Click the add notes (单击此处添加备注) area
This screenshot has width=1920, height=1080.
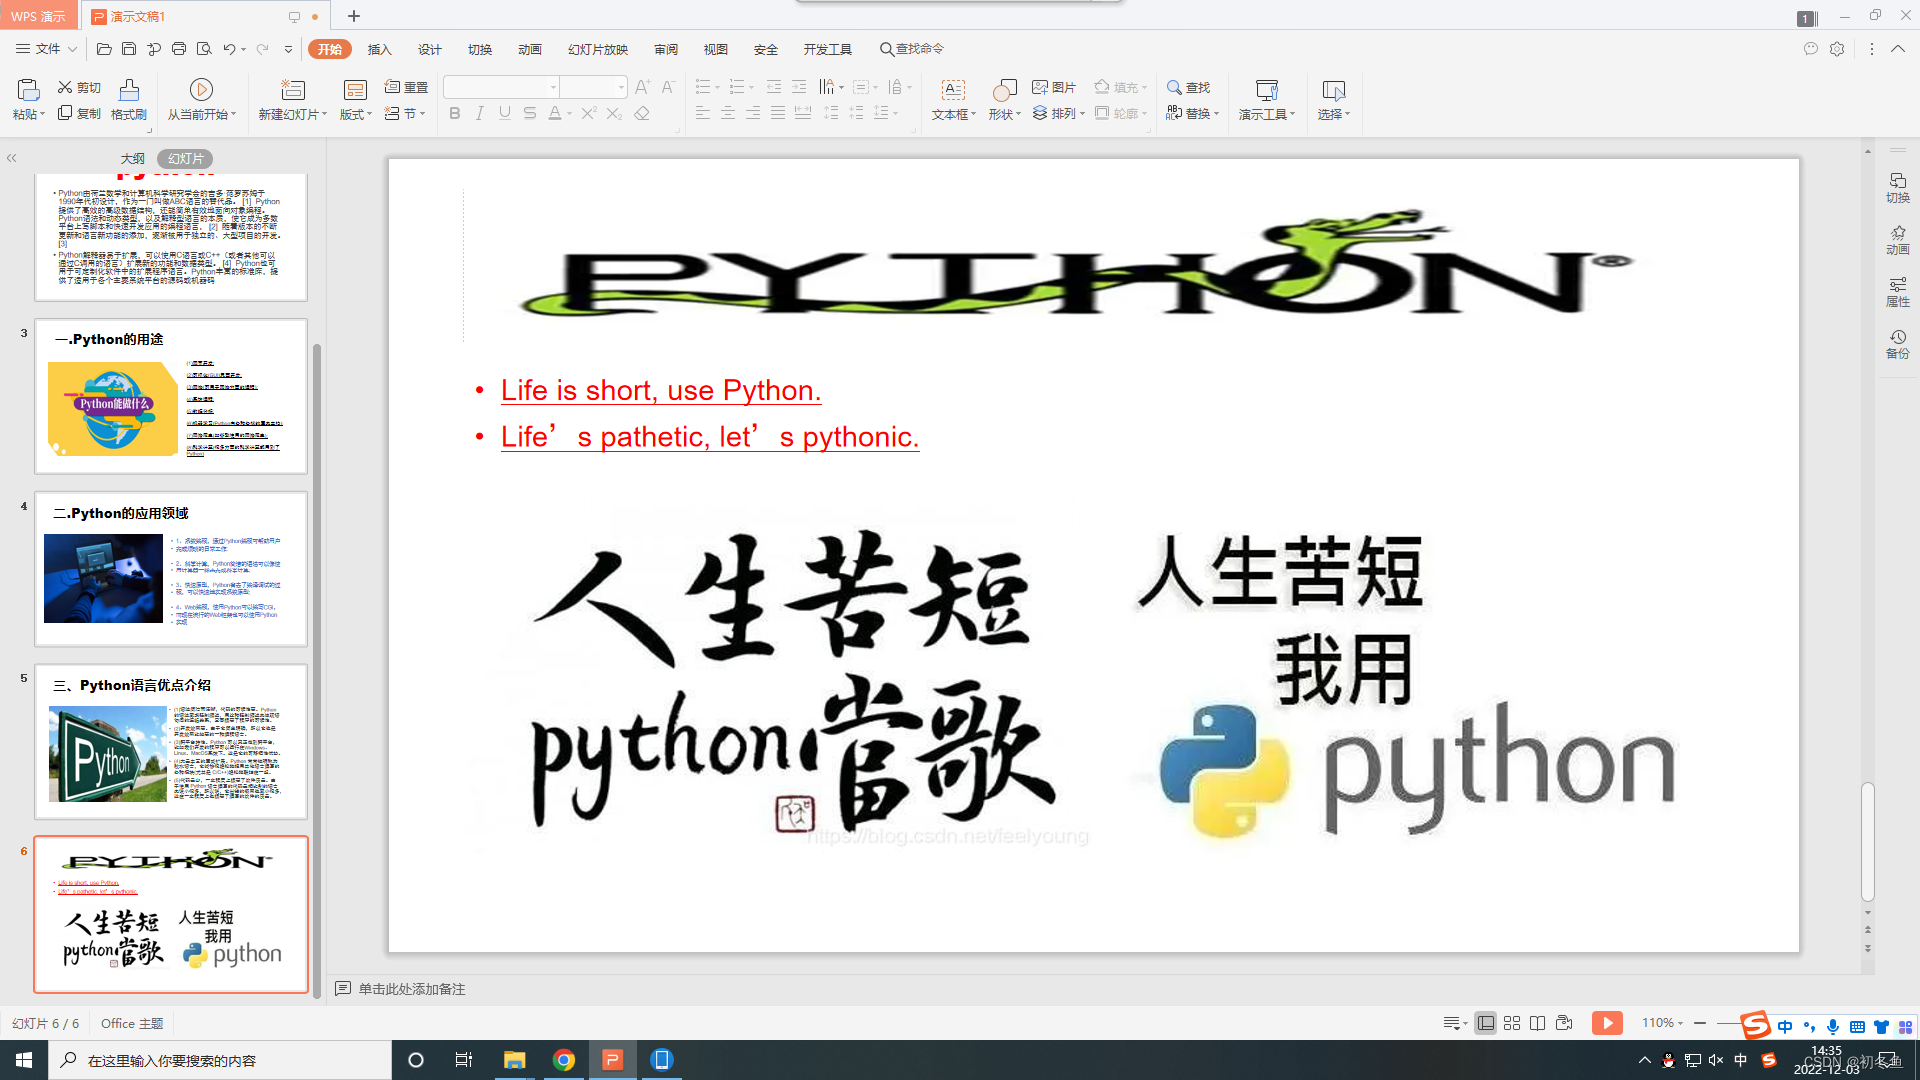(x=412, y=989)
